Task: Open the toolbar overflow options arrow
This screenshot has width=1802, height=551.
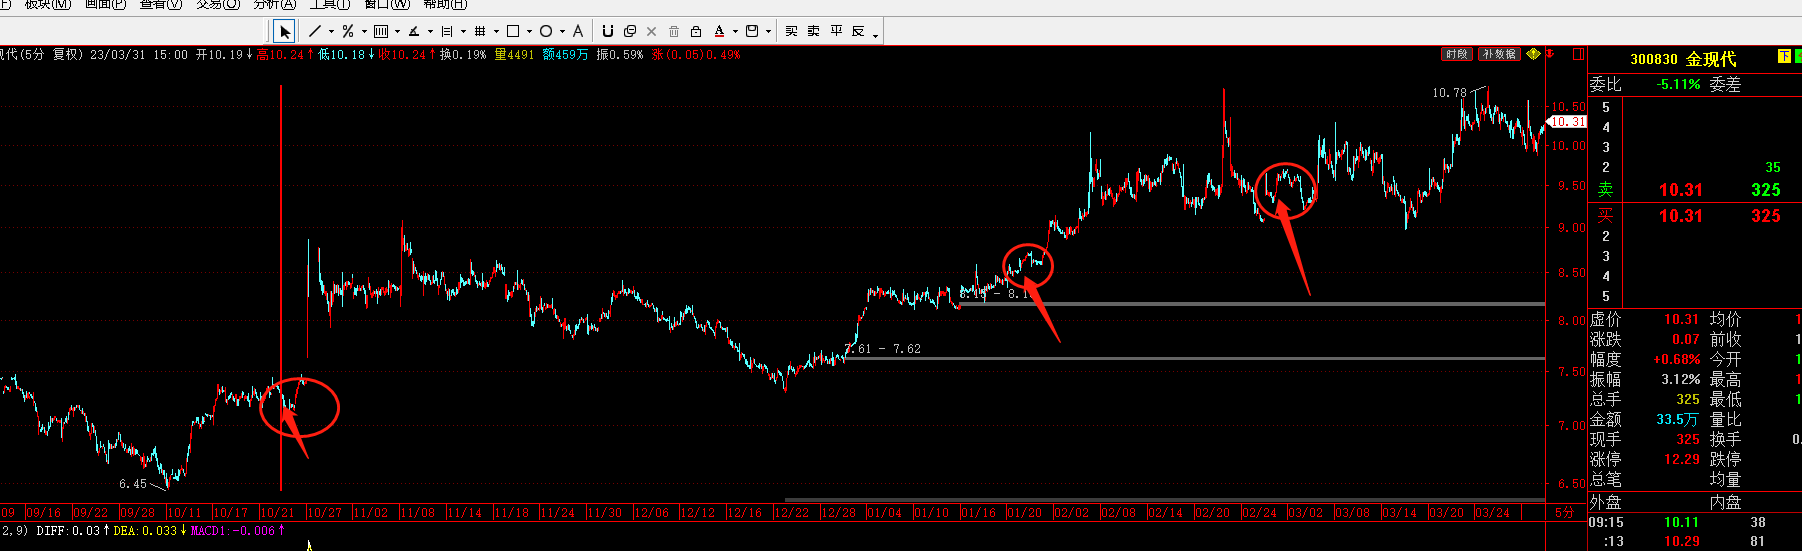Action: 875,36
